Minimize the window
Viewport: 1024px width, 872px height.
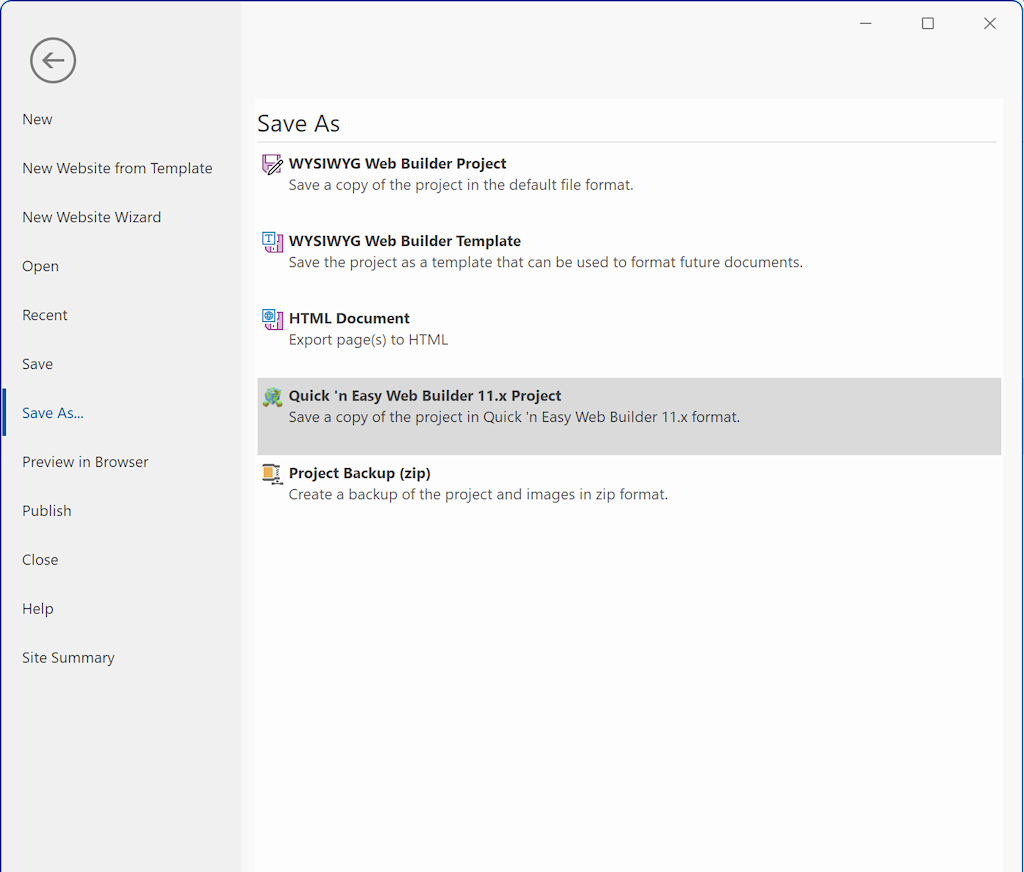[866, 24]
